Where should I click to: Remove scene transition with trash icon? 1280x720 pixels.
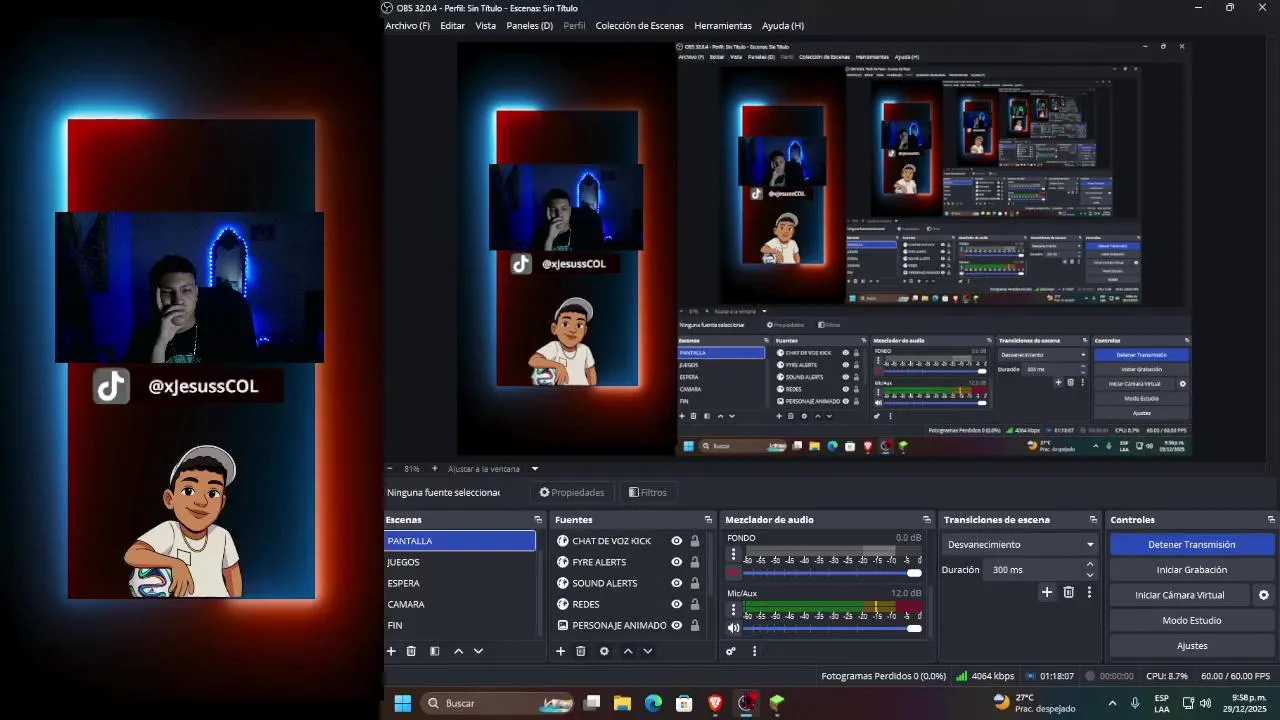click(x=1068, y=592)
